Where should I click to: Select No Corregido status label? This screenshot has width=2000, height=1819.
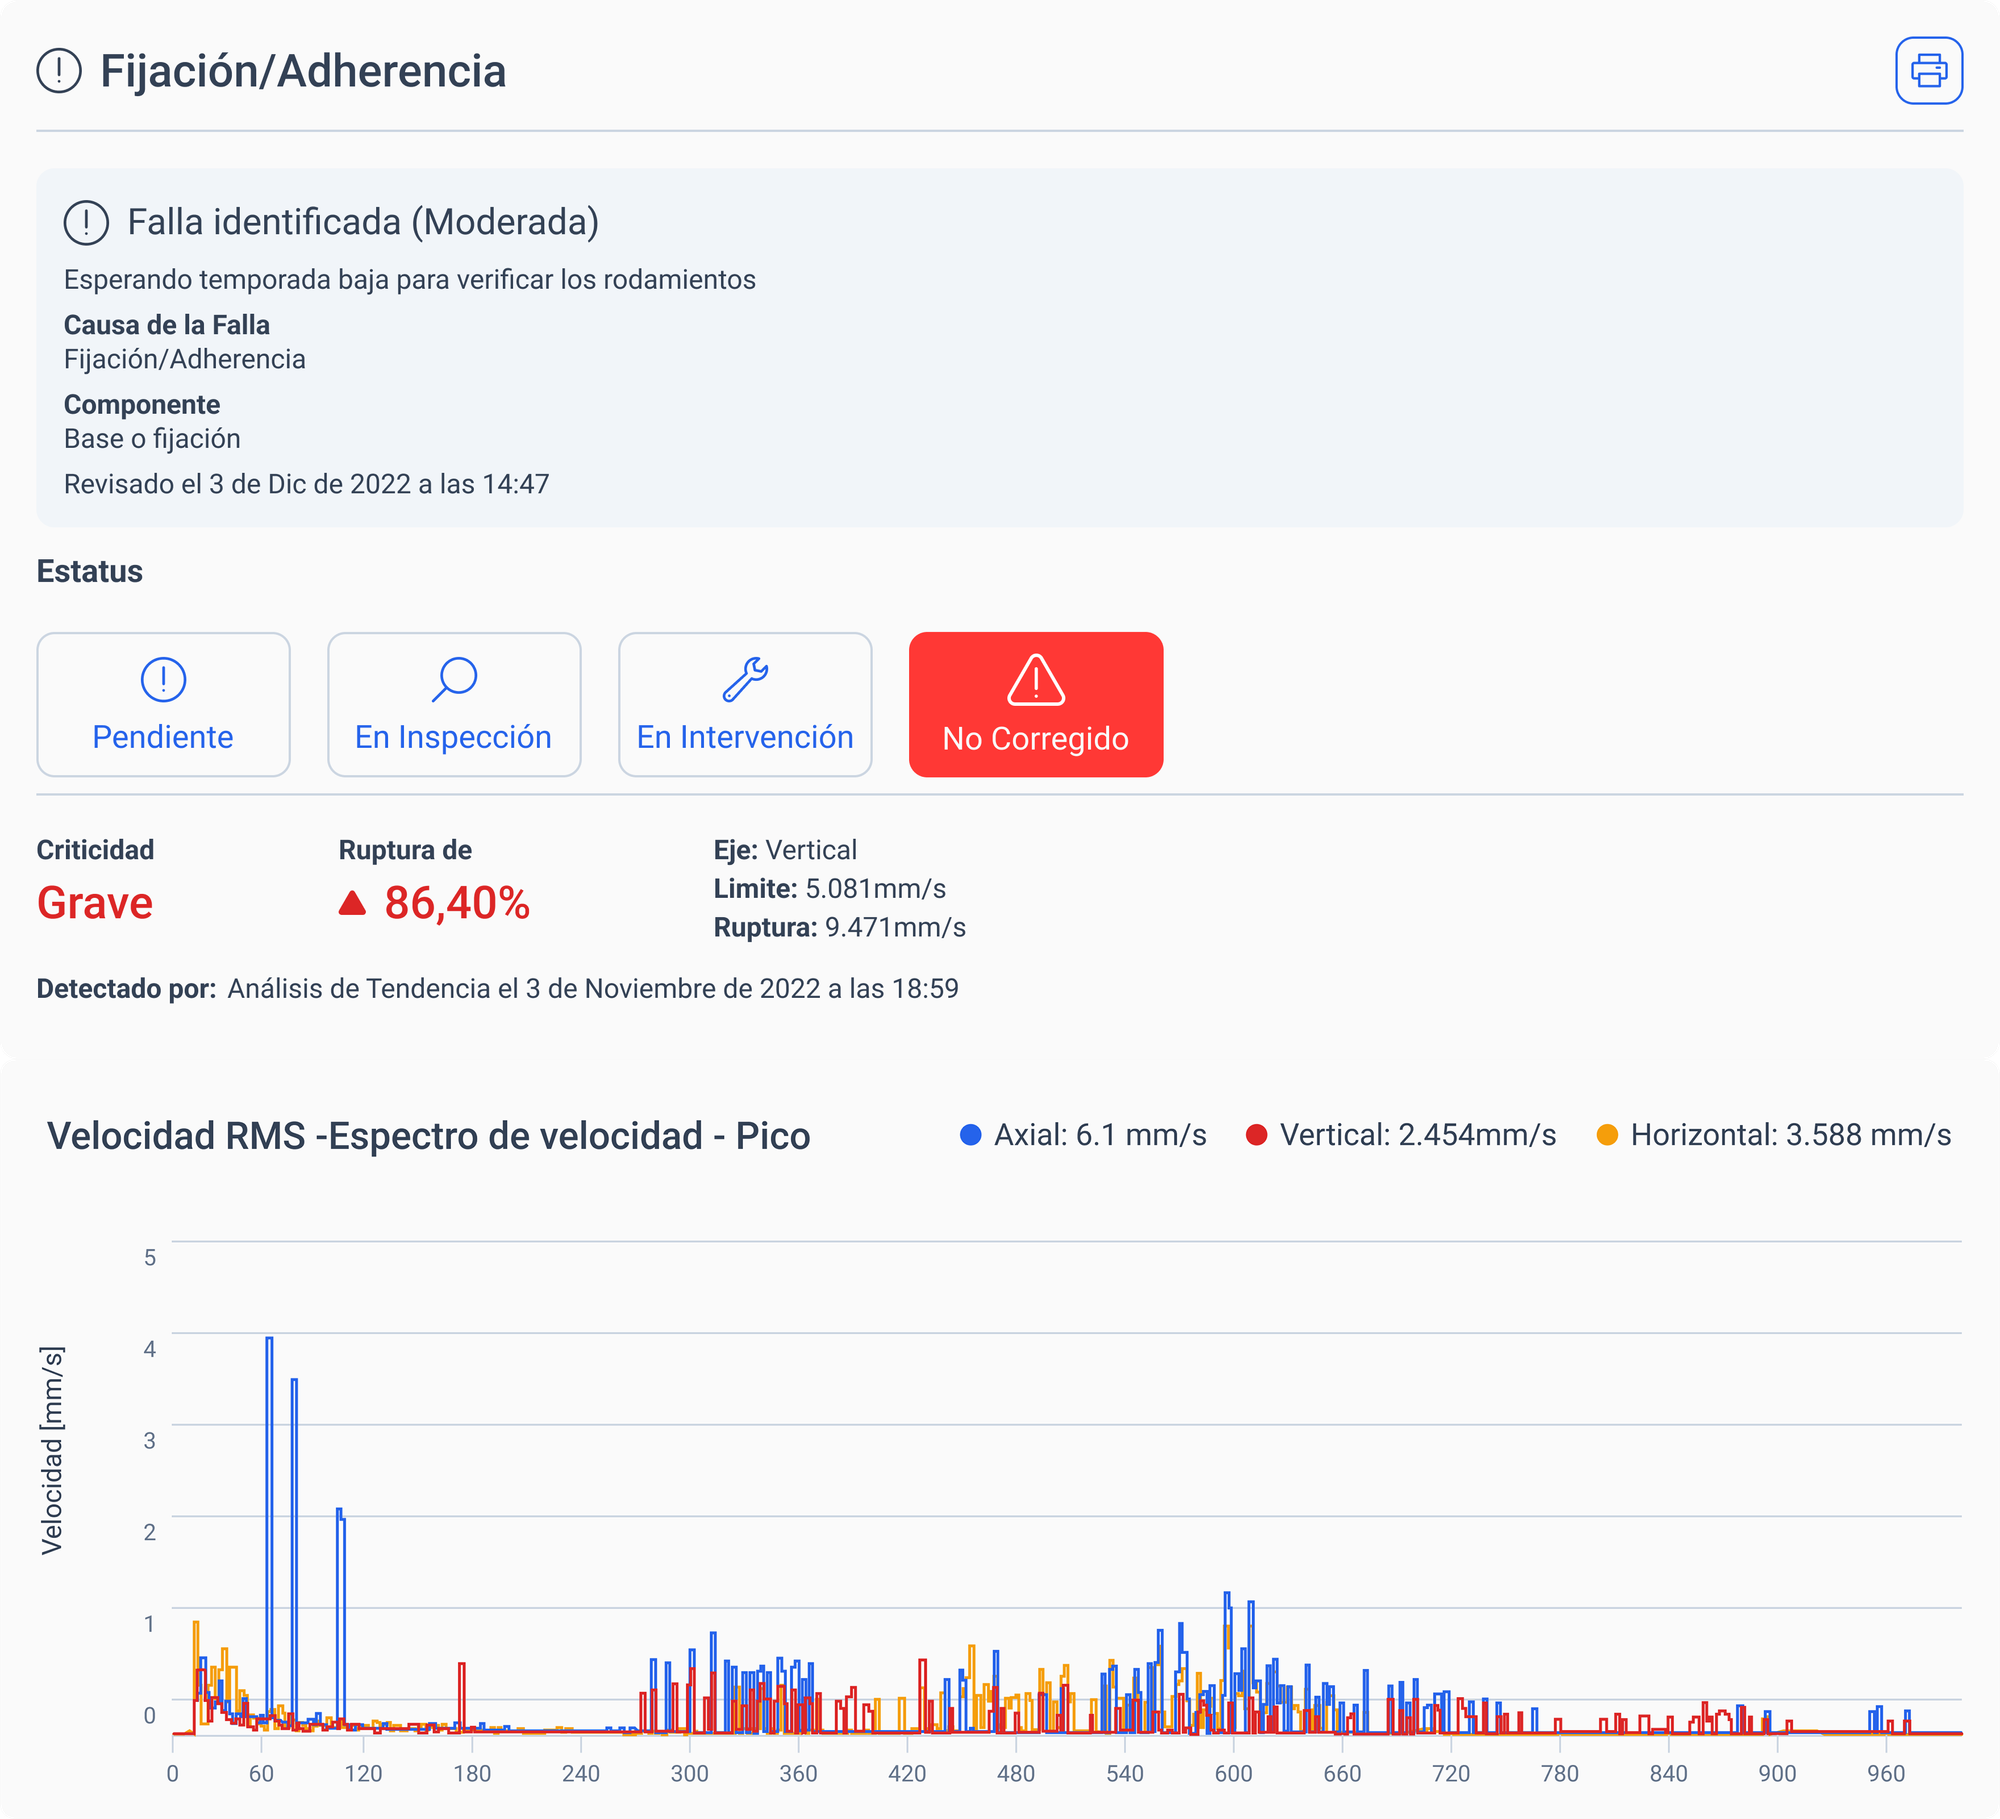1035,739
